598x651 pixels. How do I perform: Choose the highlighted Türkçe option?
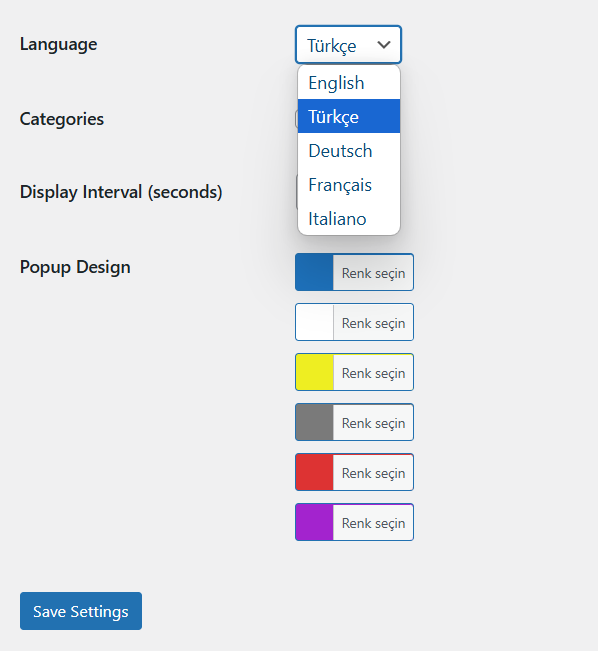pos(349,116)
